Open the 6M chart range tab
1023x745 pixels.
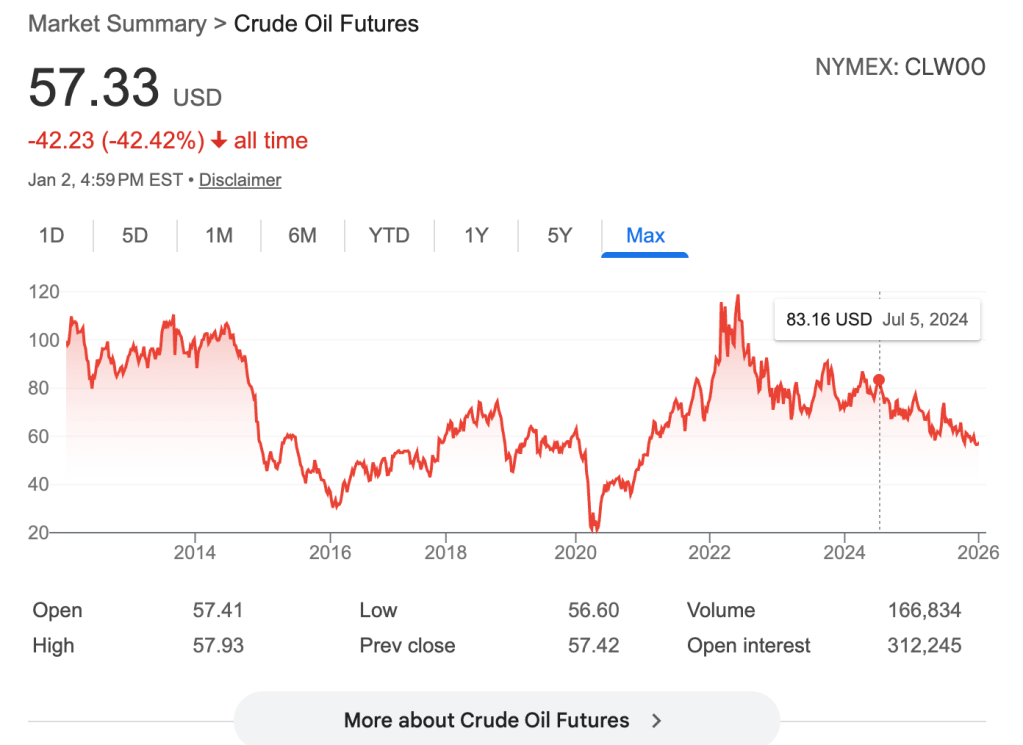[302, 236]
